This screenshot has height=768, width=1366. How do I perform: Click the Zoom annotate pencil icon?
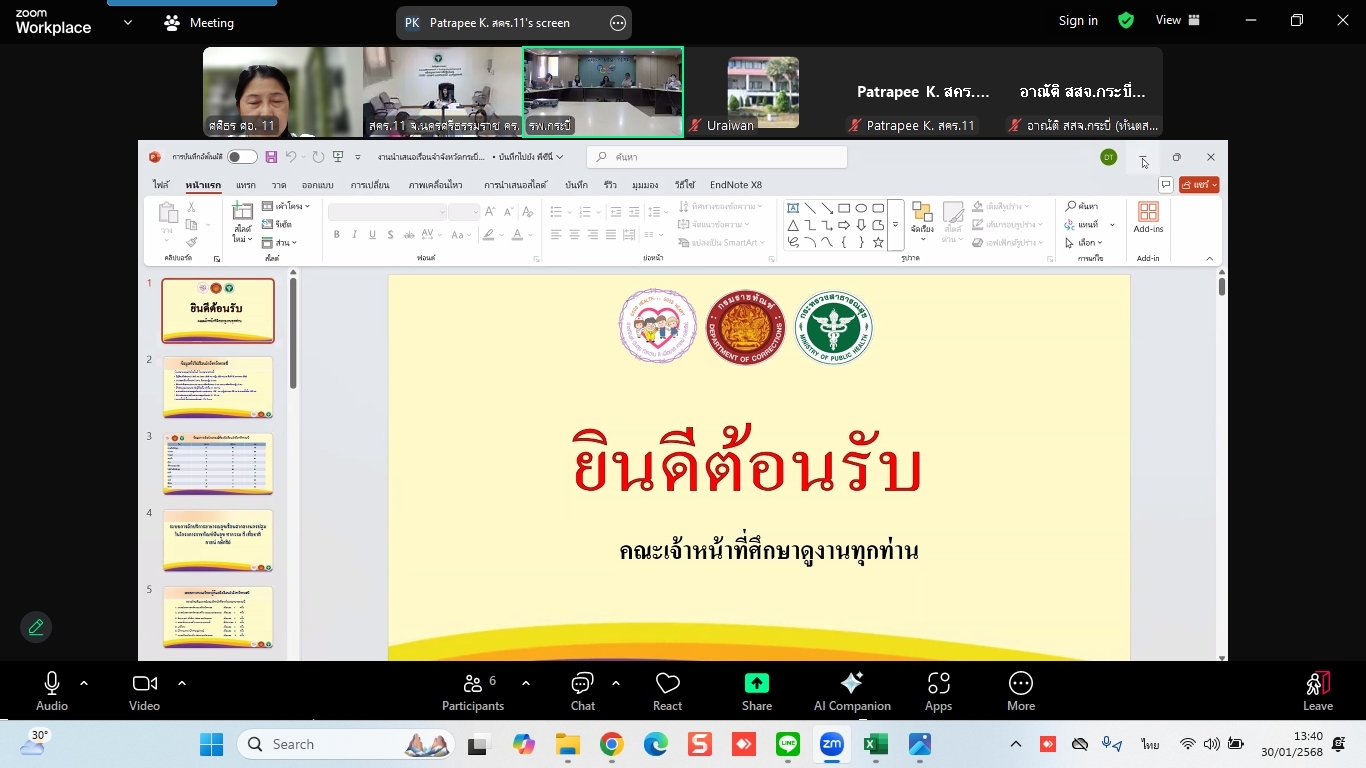pos(36,627)
